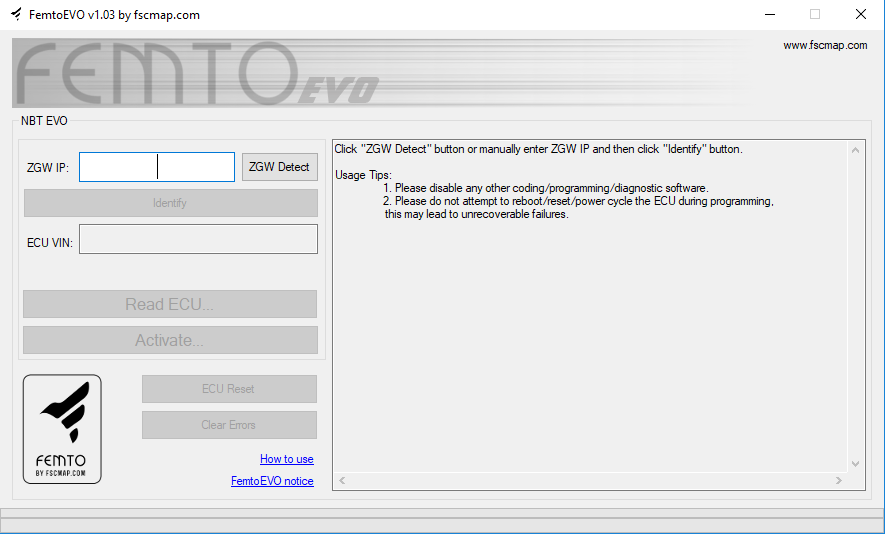Click the Identify button
Image resolution: width=885 pixels, height=534 pixels.
(170, 203)
